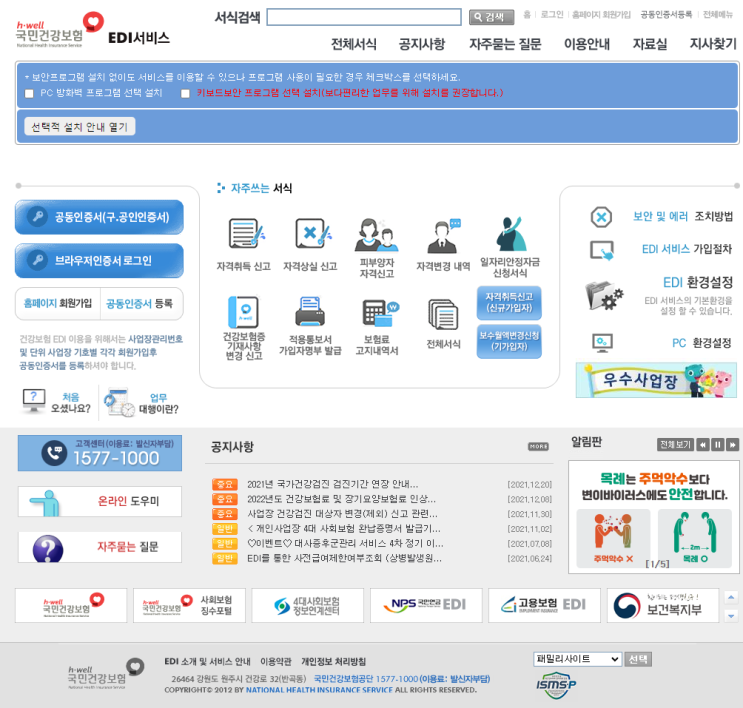The height and width of the screenshot is (708, 743).
Task: Click 개인정보 처리방침 footer link
Action: click(x=334, y=662)
